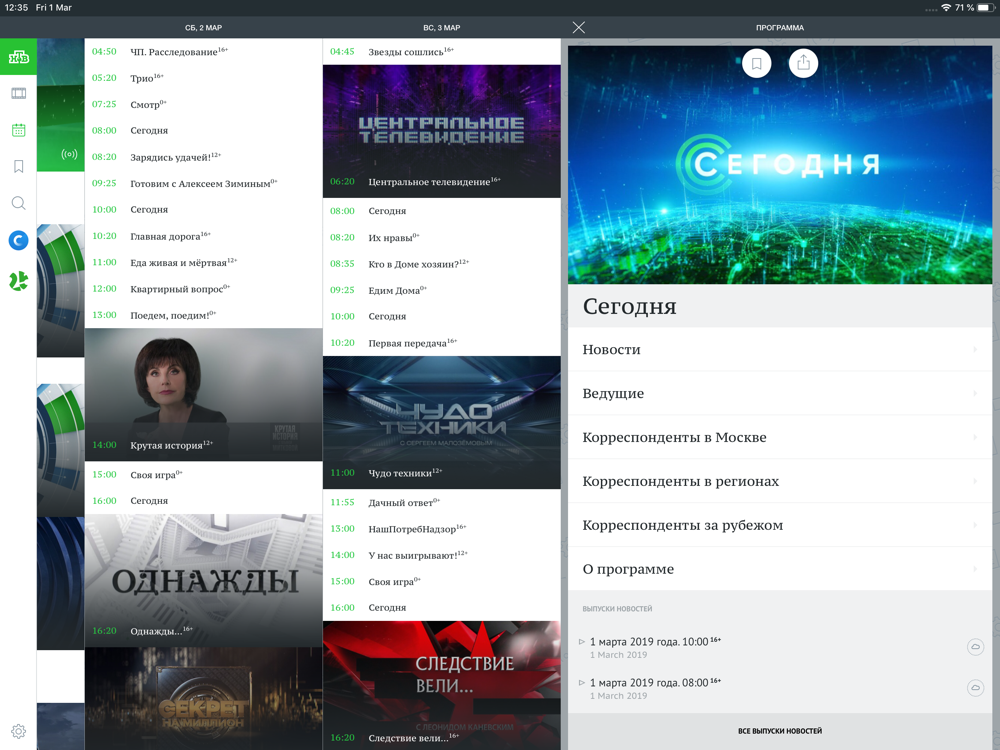Screen dimensions: 1000x750
Task: Select 04:45 Звезды сошлись
Action: (441, 52)
